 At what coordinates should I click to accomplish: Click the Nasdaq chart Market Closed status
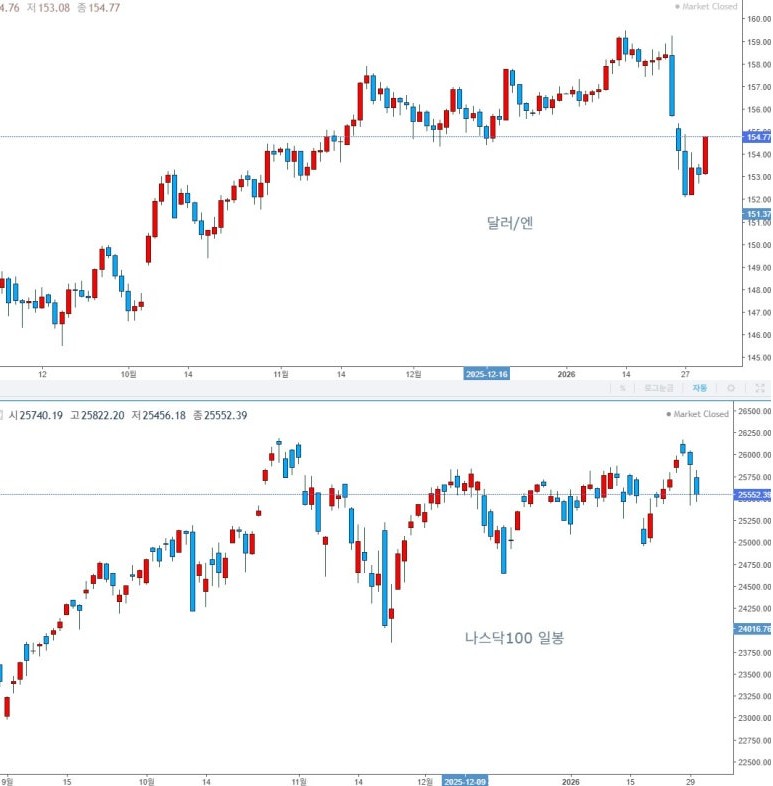click(x=699, y=414)
